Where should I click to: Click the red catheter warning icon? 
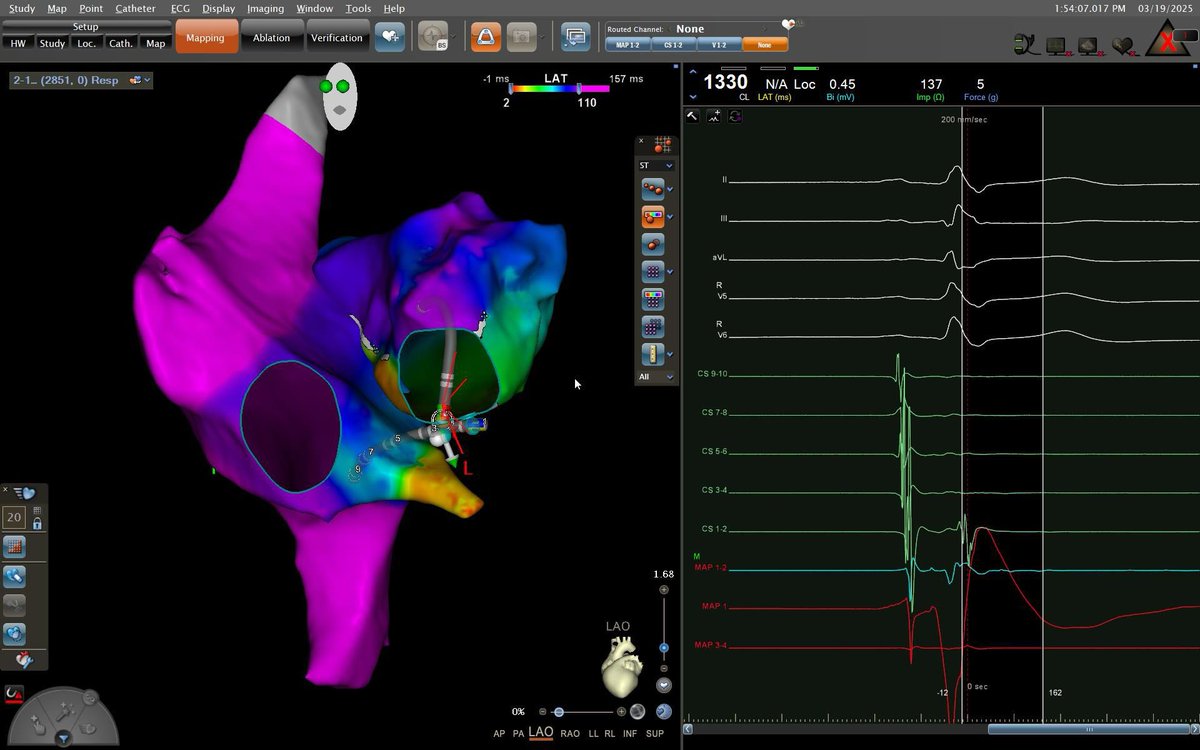pos(14,692)
